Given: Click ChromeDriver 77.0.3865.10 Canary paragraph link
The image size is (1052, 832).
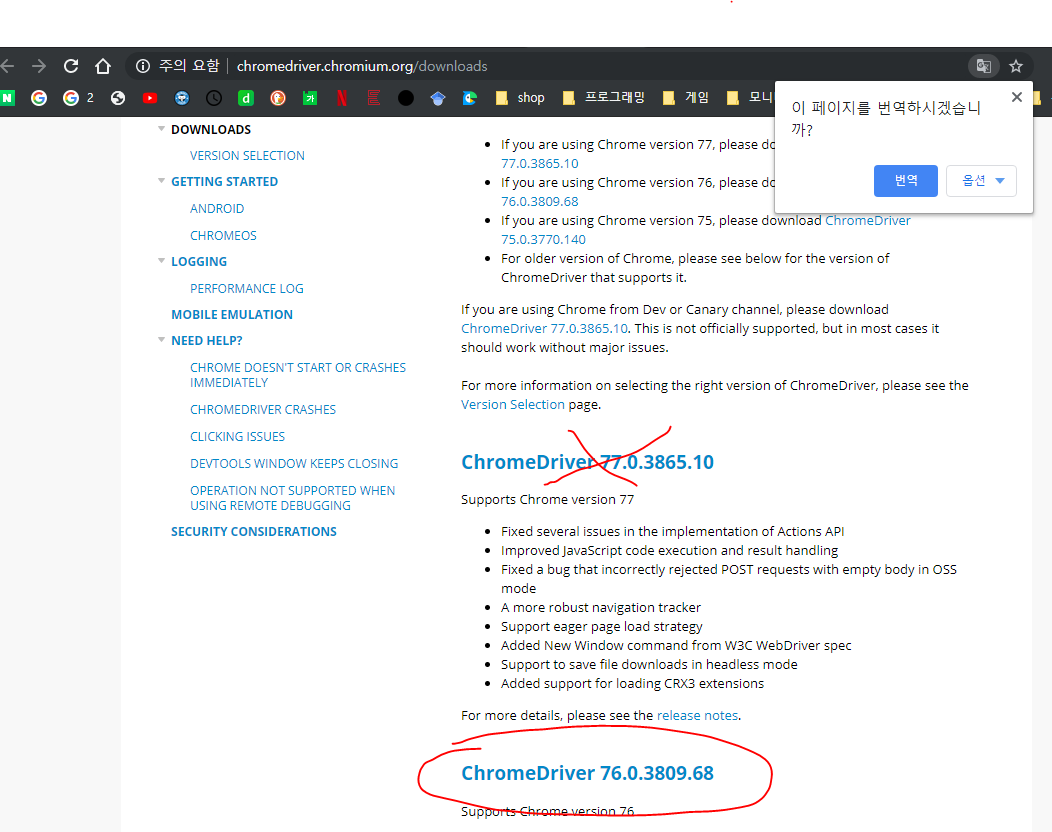Looking at the screenshot, I should (x=544, y=329).
